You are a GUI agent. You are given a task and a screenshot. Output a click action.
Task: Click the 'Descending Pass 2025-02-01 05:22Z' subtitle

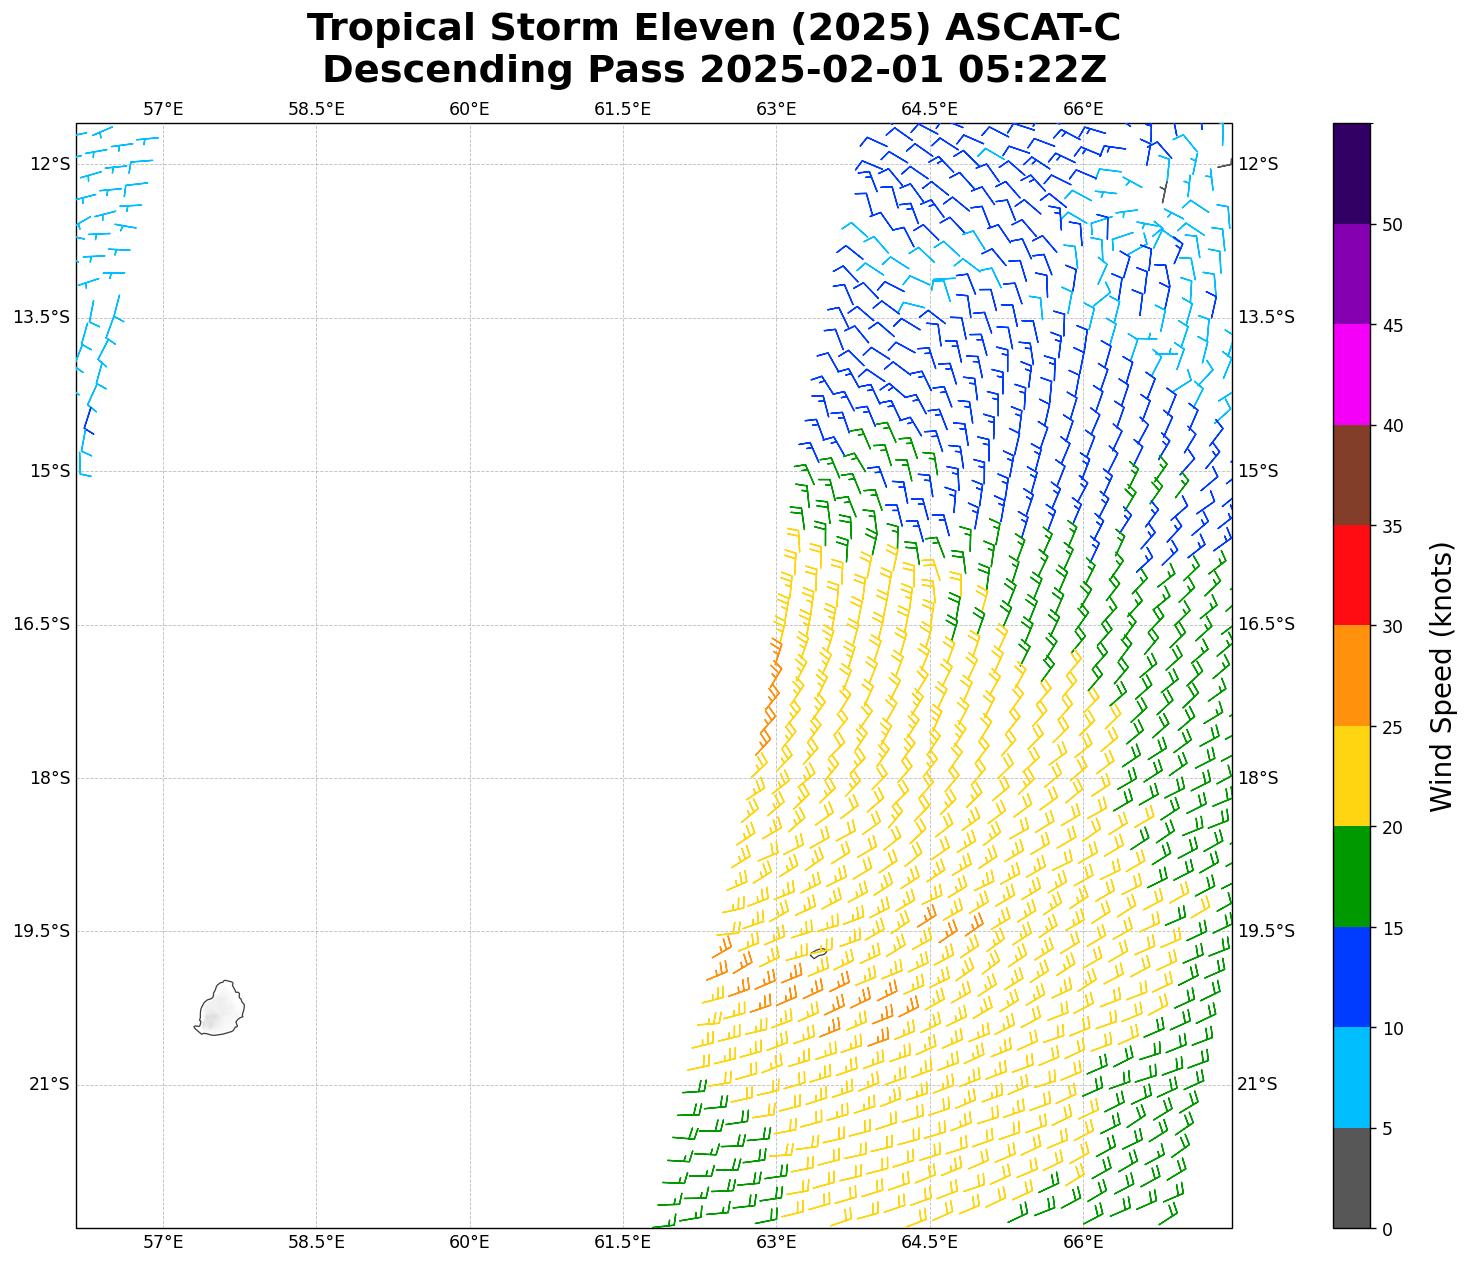pyautogui.click(x=713, y=70)
